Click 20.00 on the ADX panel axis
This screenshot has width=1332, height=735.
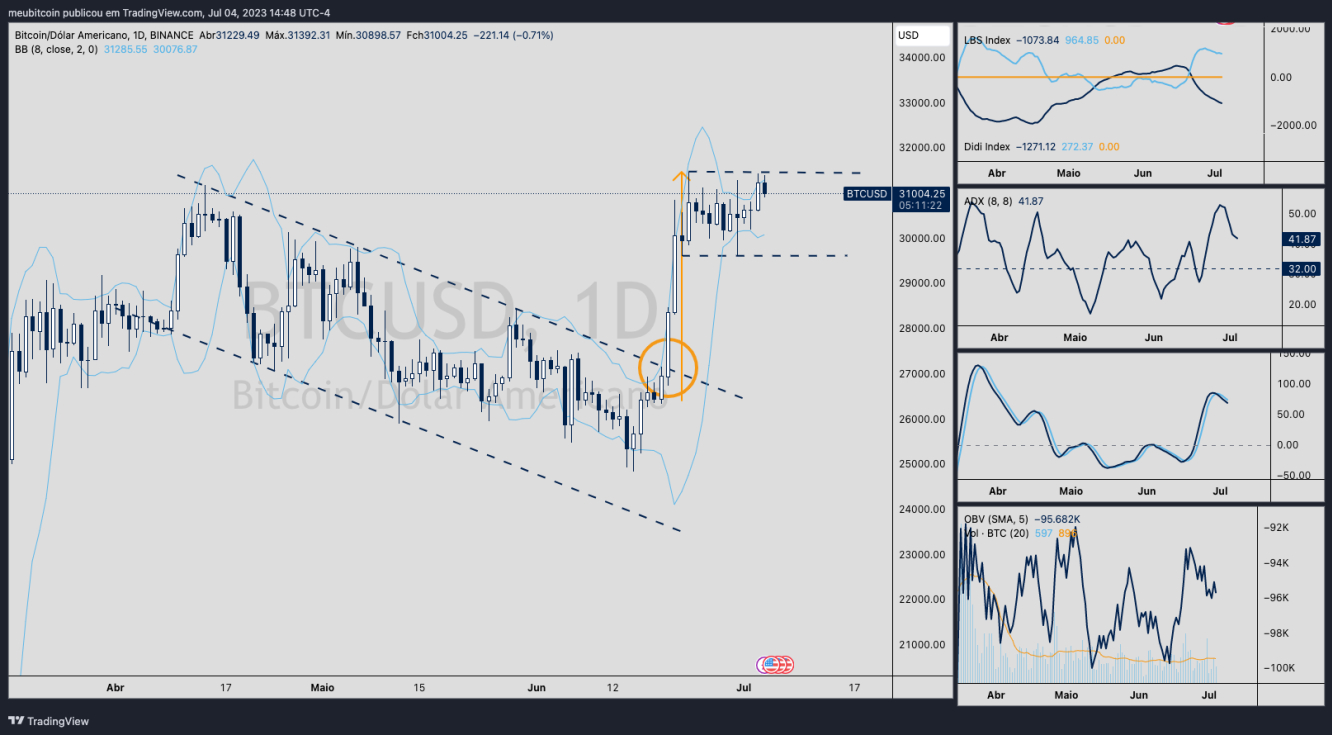pyautogui.click(x=1302, y=304)
